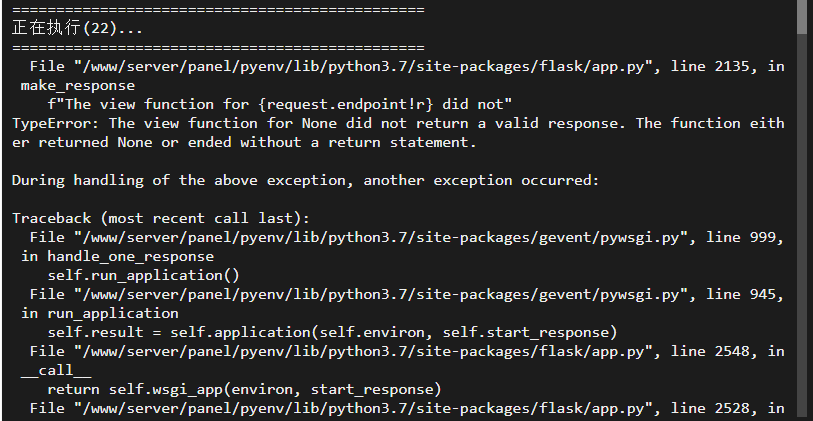Screen dimensions: 813x421
Task: Click the flask/app.py path at line 2548
Action: 364,352
